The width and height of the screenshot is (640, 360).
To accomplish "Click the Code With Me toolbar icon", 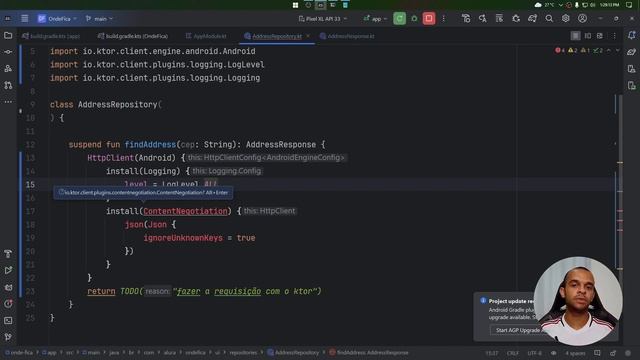I will point(466,18).
